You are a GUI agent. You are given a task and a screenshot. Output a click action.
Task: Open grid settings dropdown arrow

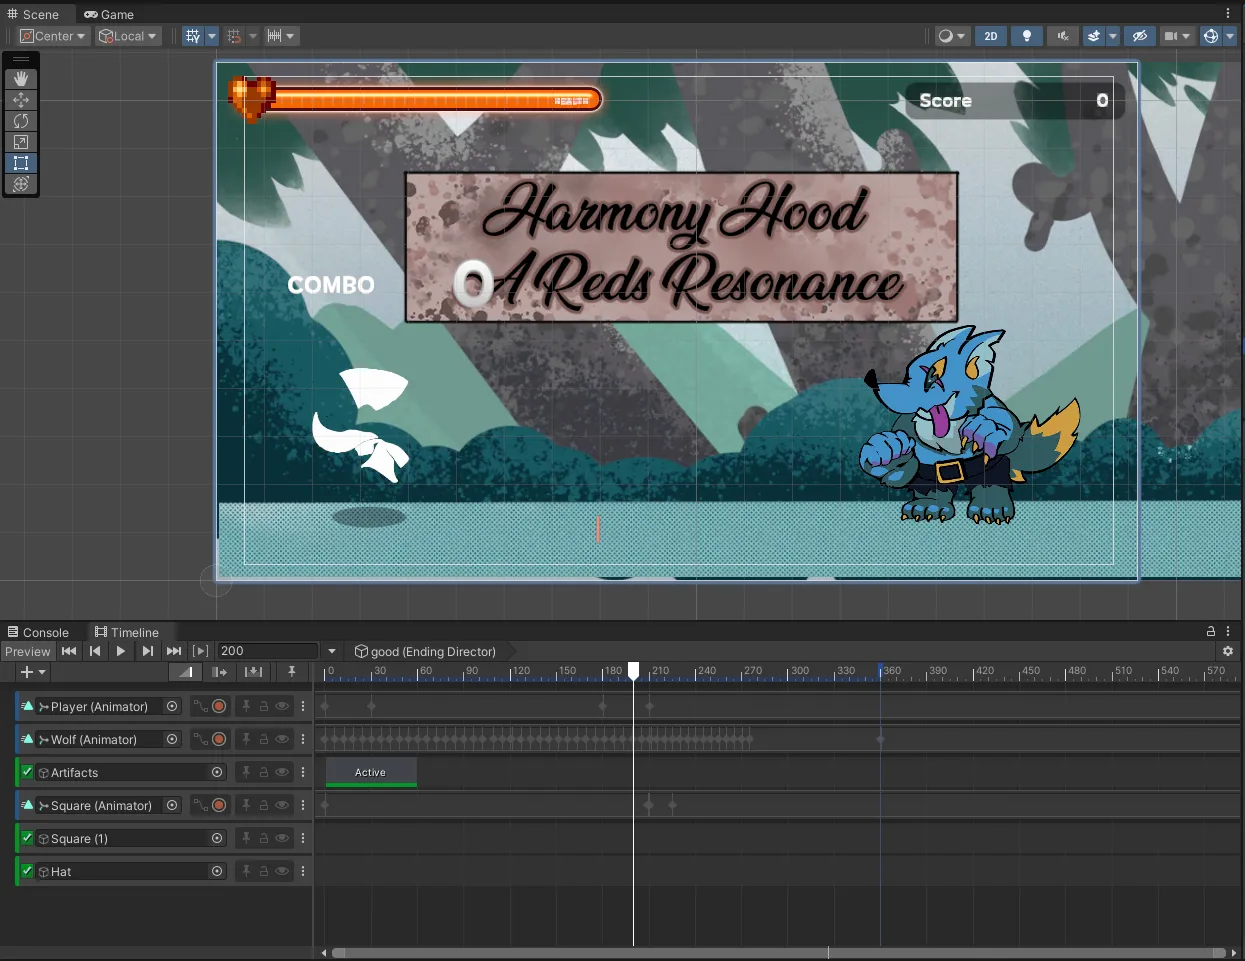212,36
